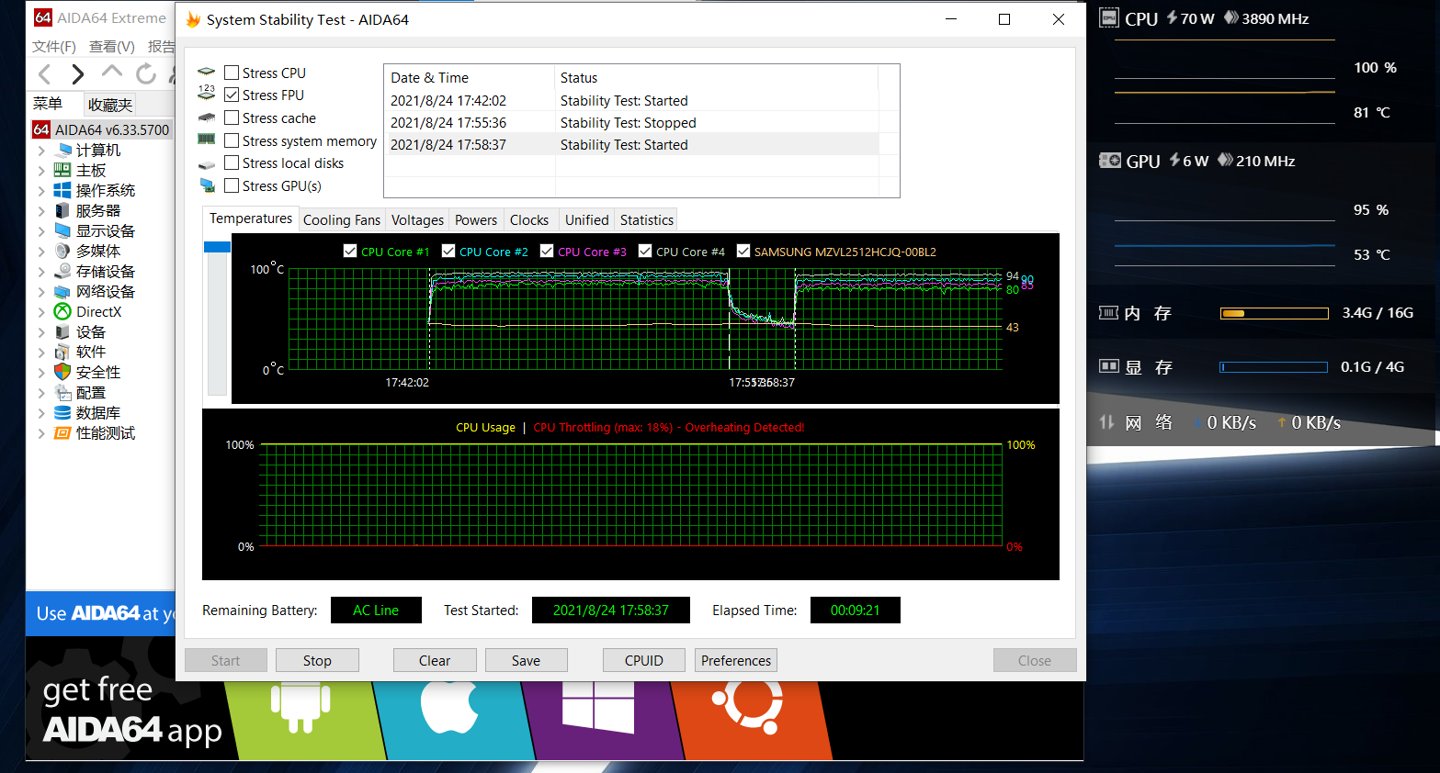The height and width of the screenshot is (773, 1440).
Task: Click the 多媒体 speaker icon in the tree
Action: point(63,251)
